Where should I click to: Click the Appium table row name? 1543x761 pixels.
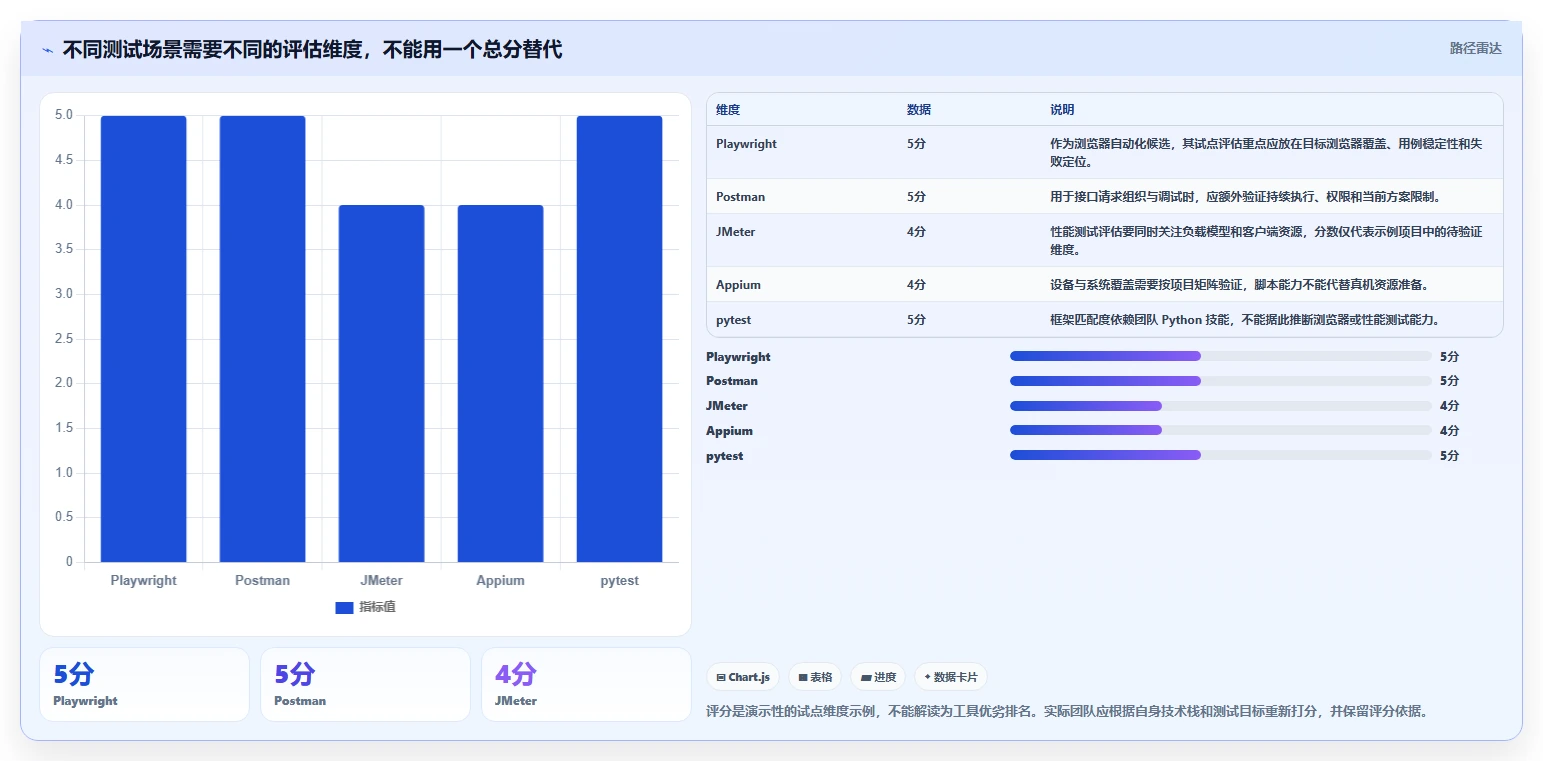click(x=738, y=285)
